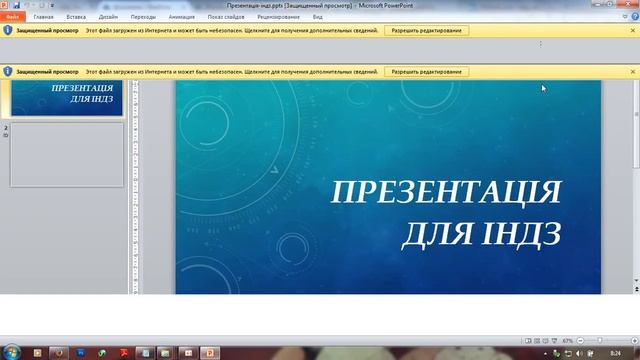Start slide show from status bar icon
Viewport: 640px width, 360px height.
(554, 340)
